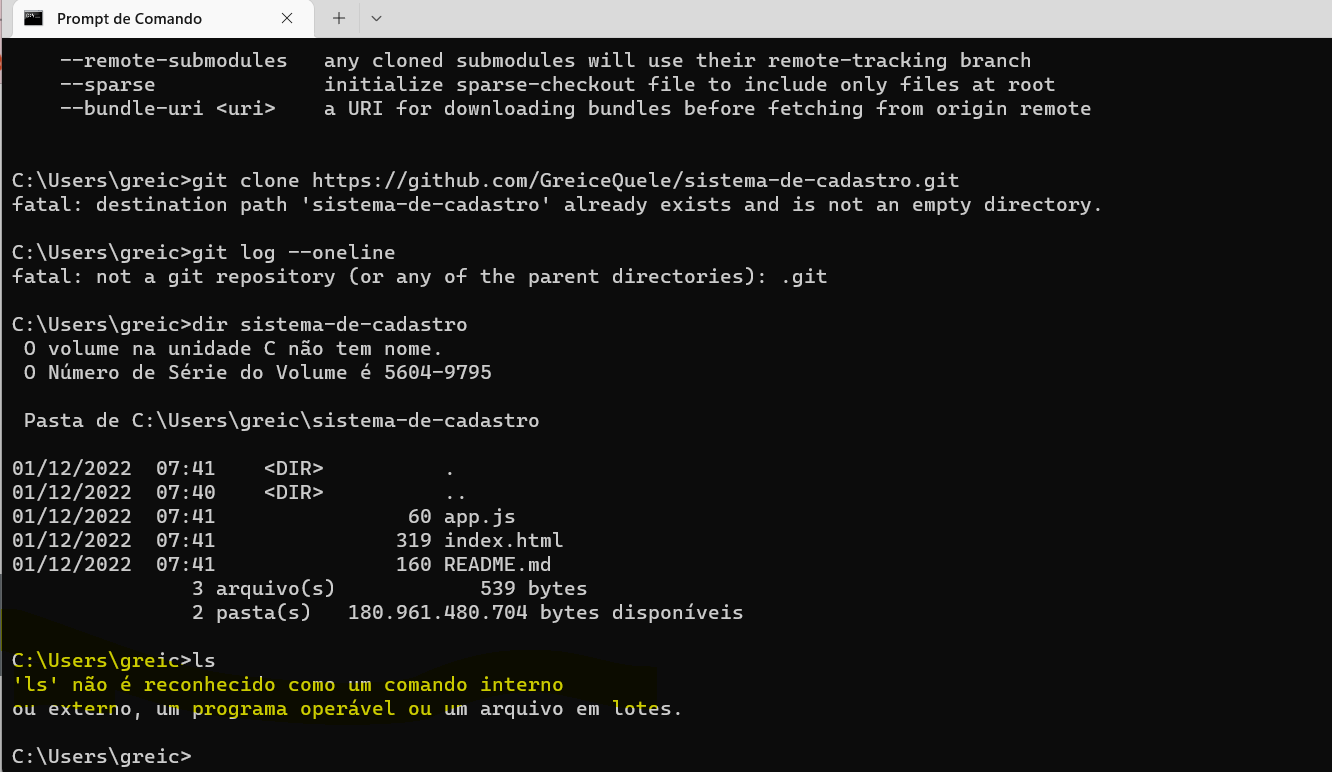Viewport: 1332px width, 772px height.
Task: Click the 'git log --oneline' command line
Action: click(x=204, y=253)
